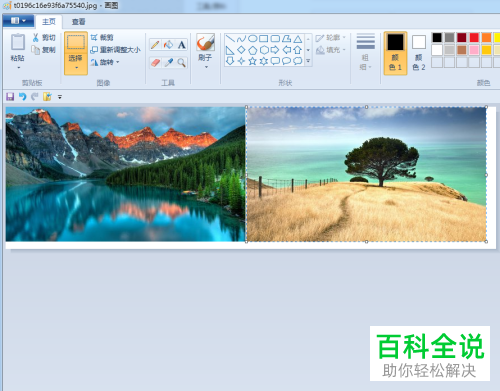Click the Copy (复制) button
500x391 pixels.
(x=44, y=50)
